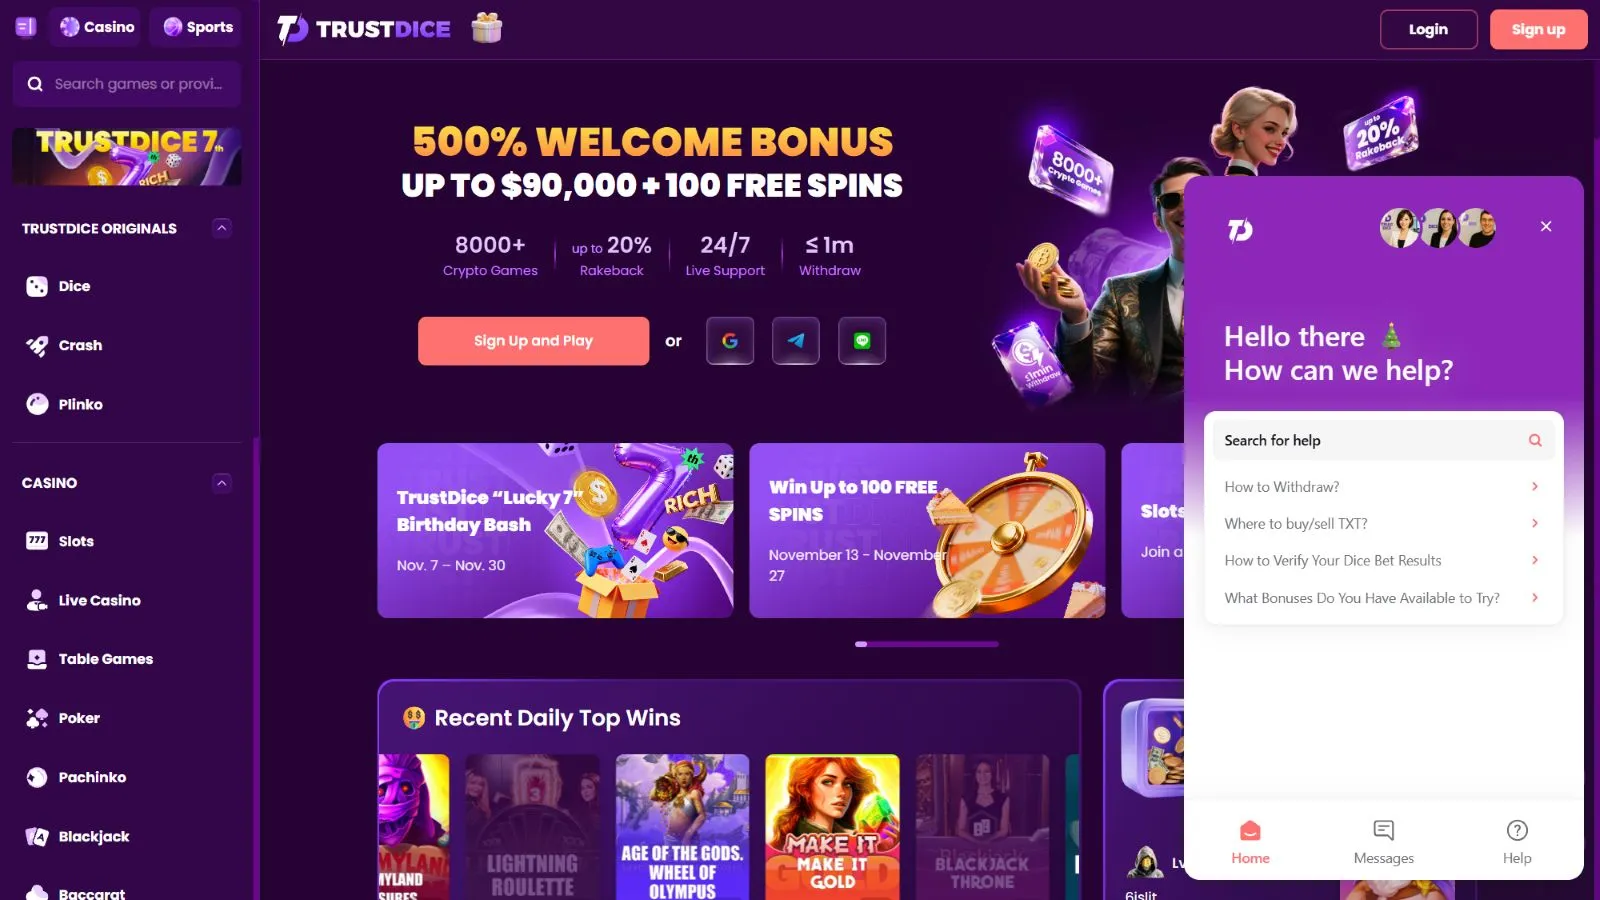The height and width of the screenshot is (900, 1600).
Task: Open the Make It Gold game thumbnail
Action: pos(832,827)
